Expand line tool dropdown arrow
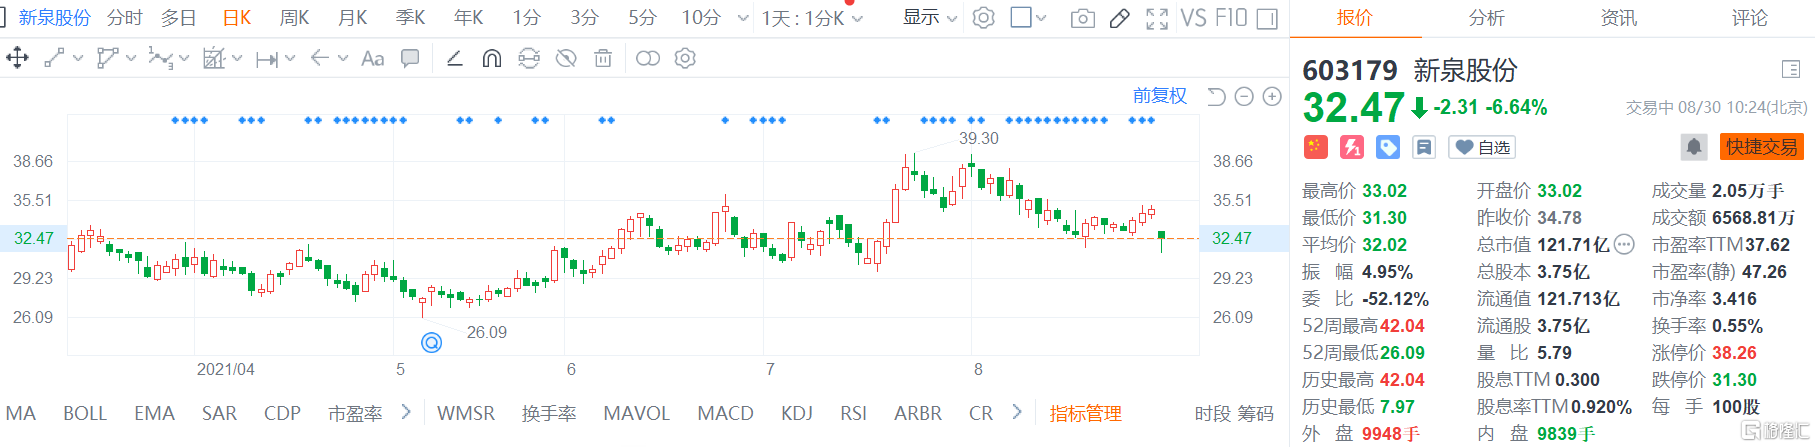The width and height of the screenshot is (1816, 447). (78, 59)
